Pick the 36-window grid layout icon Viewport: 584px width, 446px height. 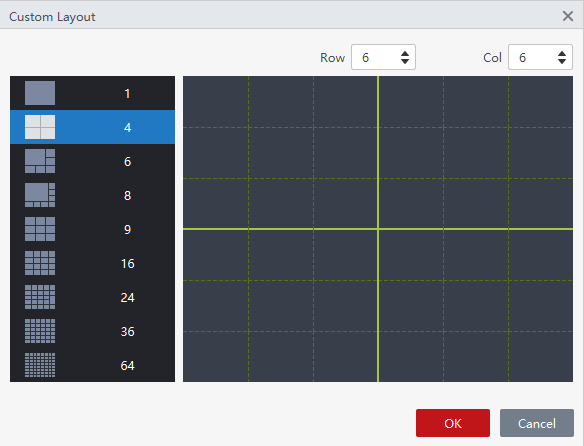point(40,331)
